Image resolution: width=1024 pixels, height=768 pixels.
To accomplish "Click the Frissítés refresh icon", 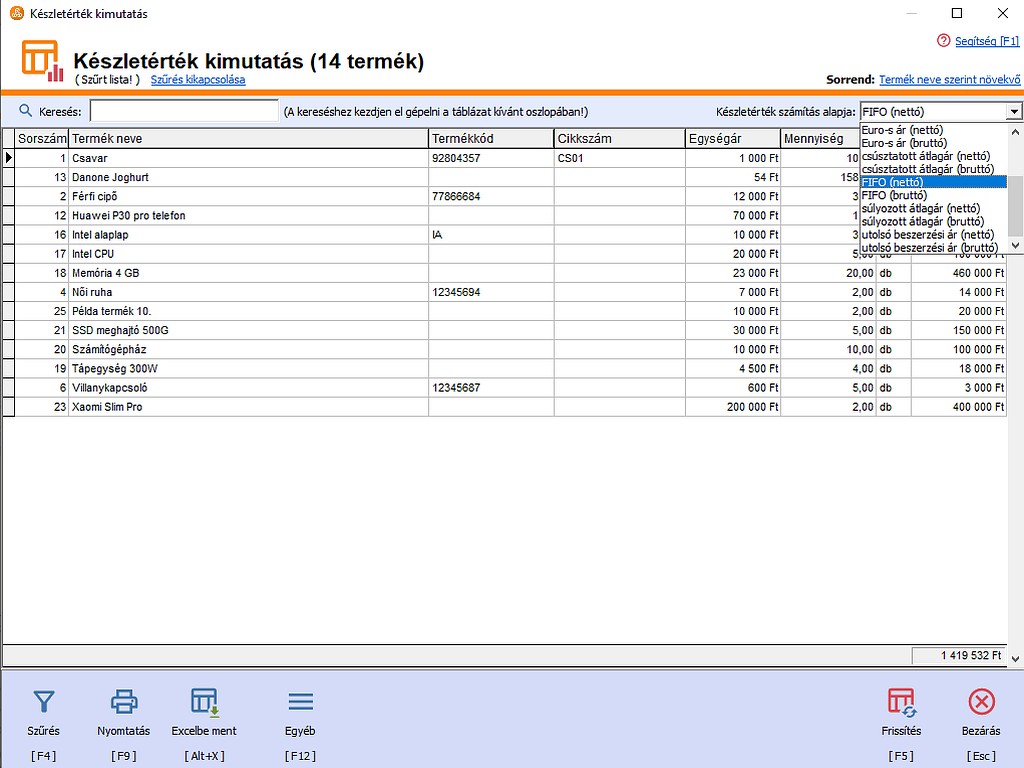I will pos(901,701).
